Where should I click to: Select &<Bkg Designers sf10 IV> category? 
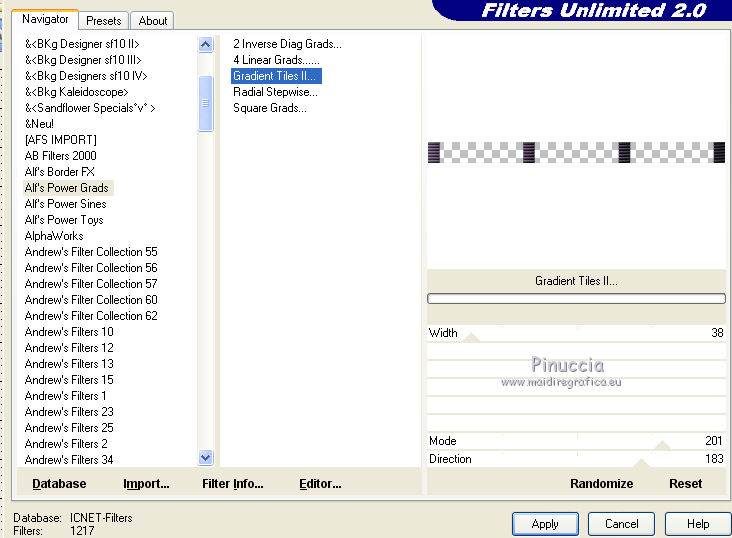[x=86, y=76]
